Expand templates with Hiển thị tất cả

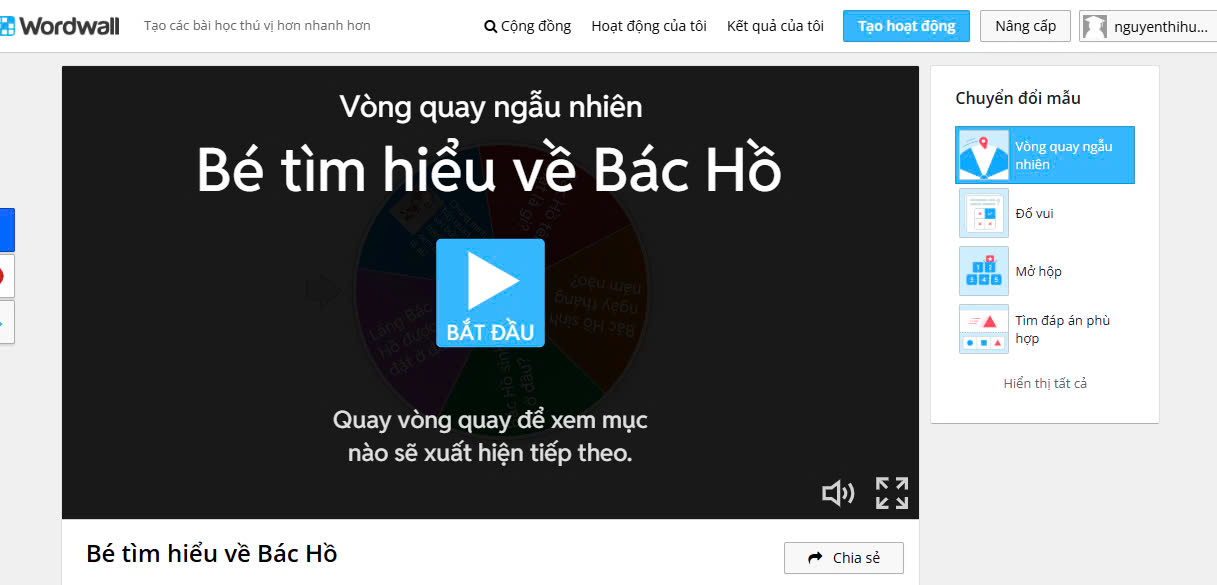pos(1045,383)
